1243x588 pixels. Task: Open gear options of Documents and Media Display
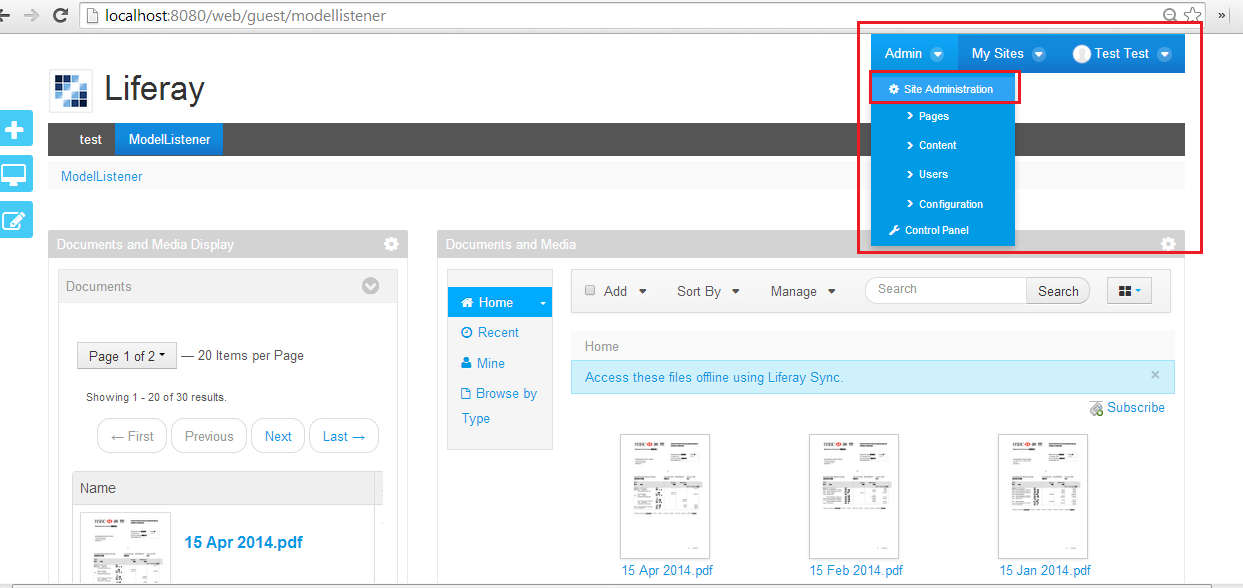pos(391,244)
